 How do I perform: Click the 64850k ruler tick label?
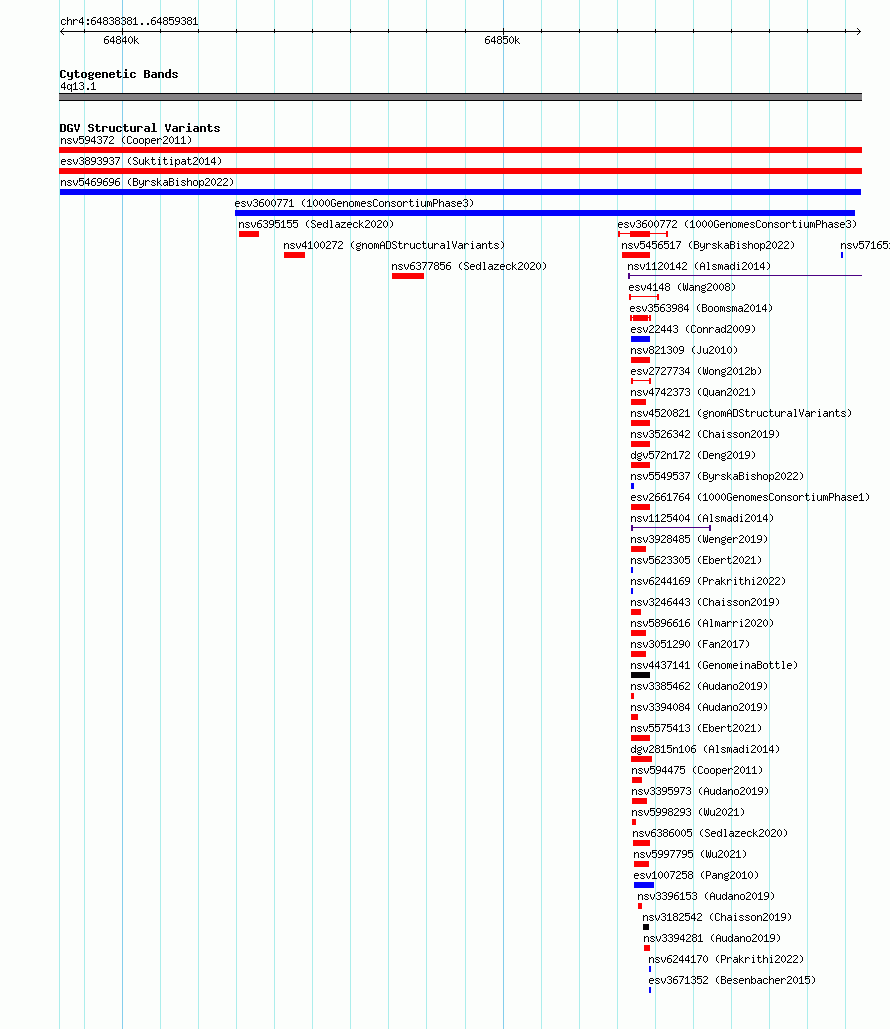(502, 41)
